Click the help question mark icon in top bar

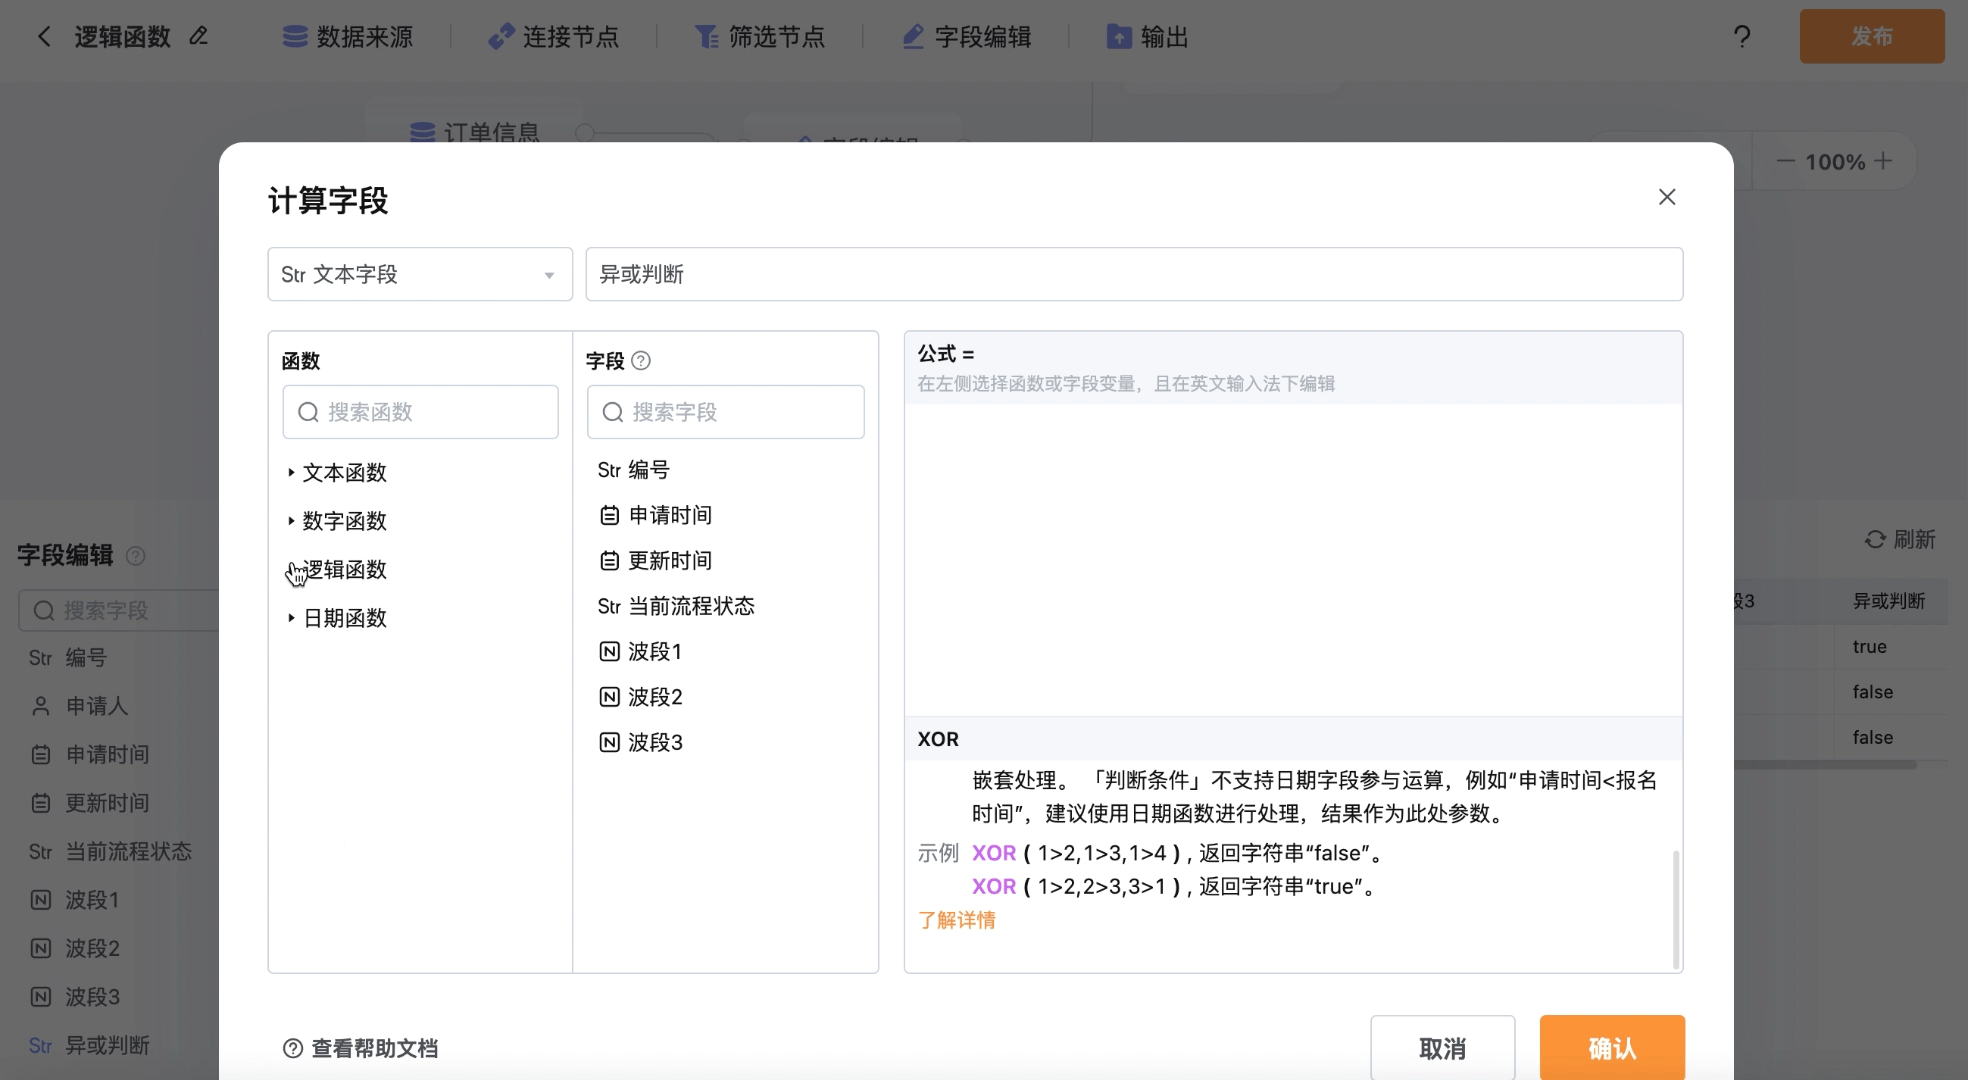coord(1742,37)
